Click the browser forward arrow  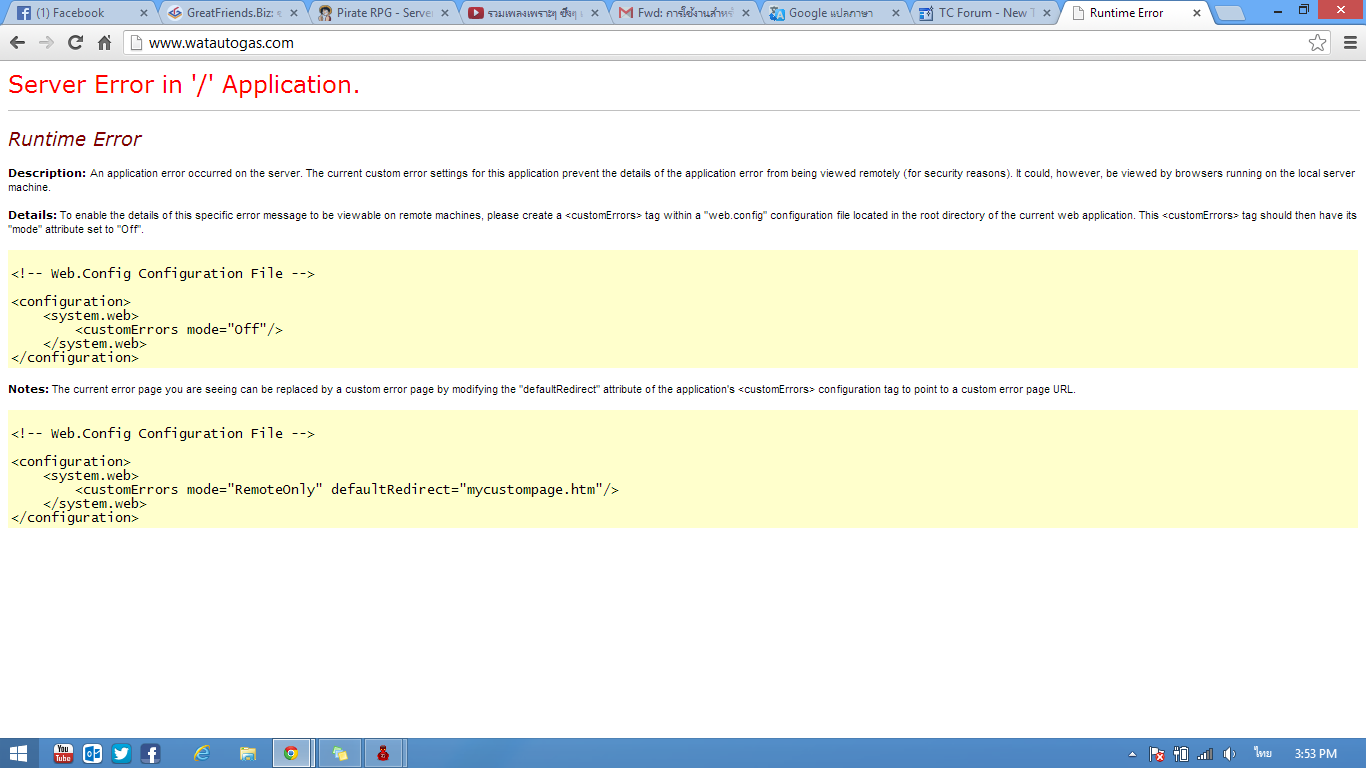coord(46,43)
